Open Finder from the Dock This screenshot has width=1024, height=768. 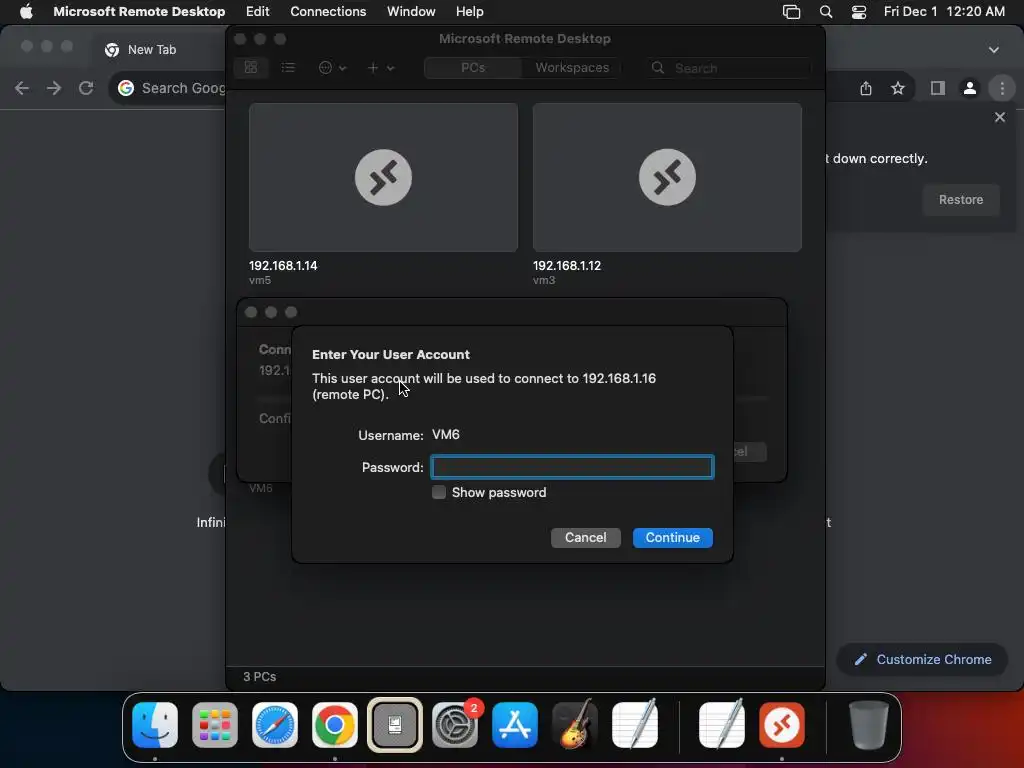155,725
